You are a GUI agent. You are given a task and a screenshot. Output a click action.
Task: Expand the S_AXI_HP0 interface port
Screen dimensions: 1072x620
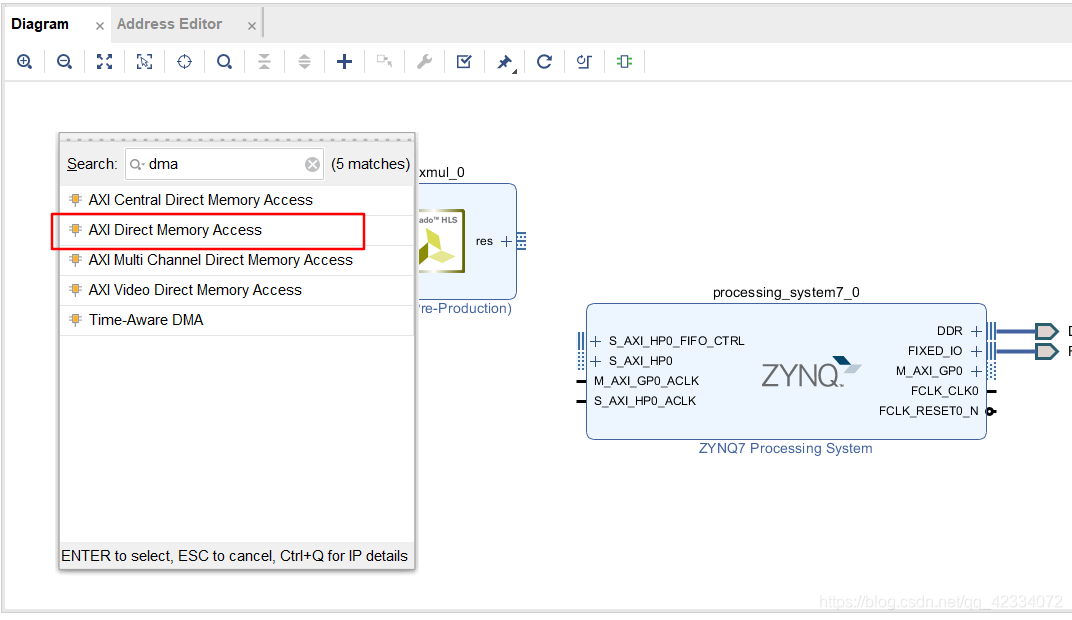click(x=595, y=361)
